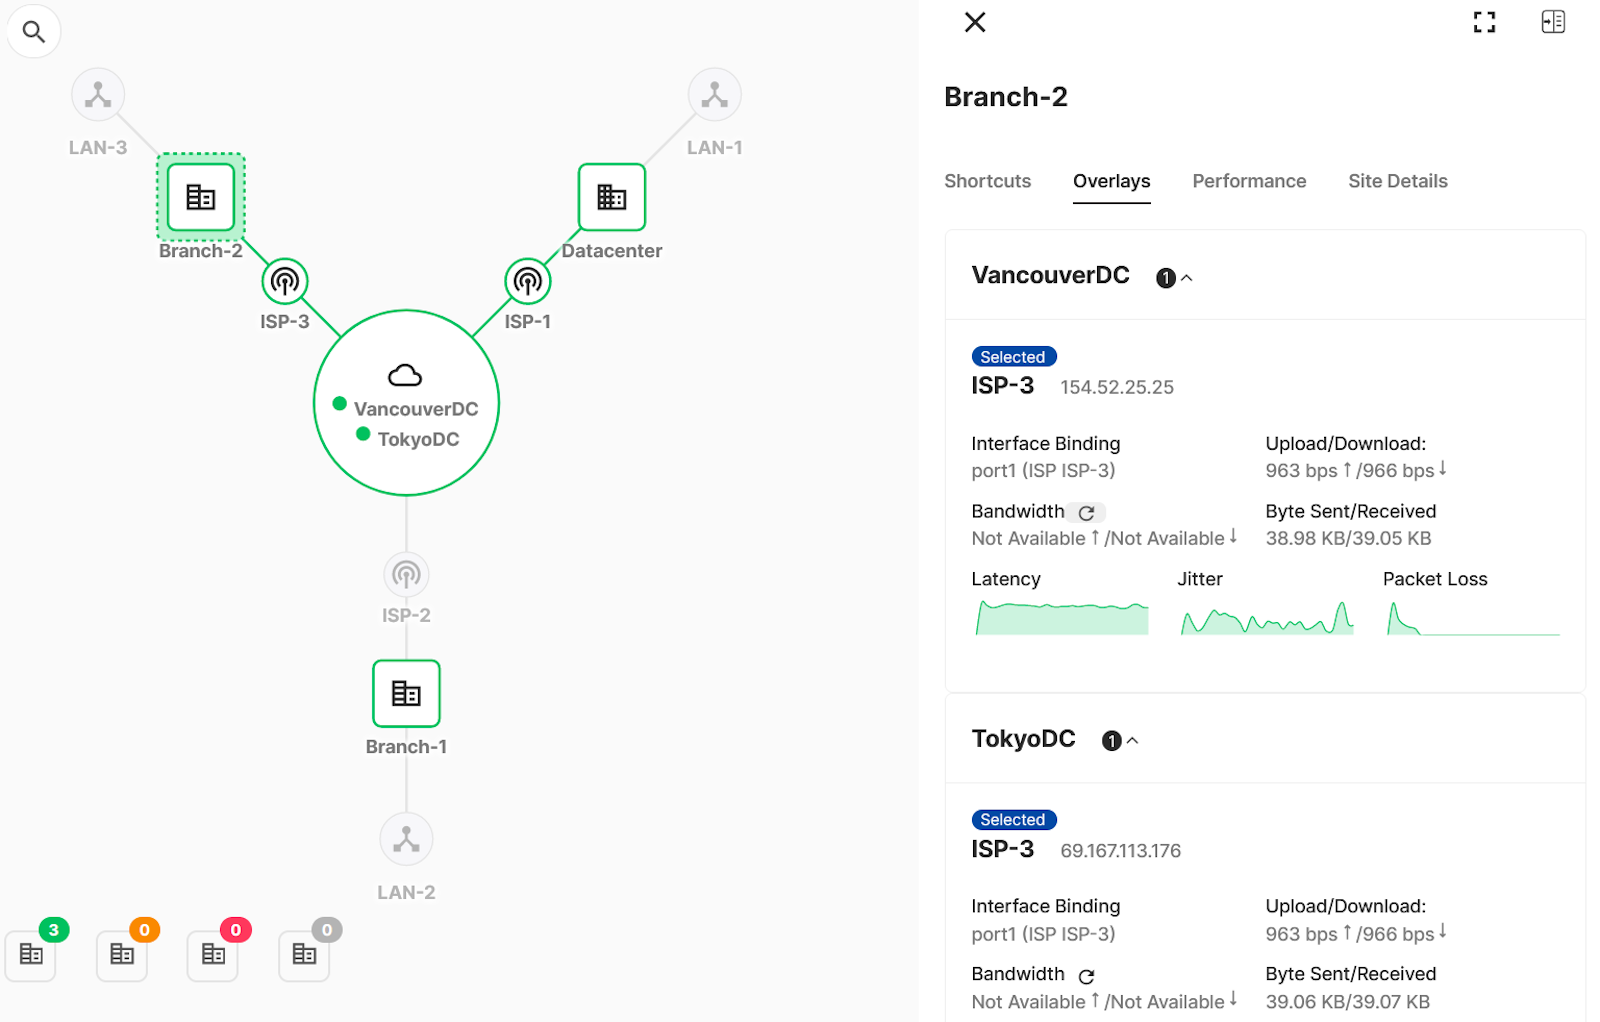Click the ISP-3 interface icon near Branch-2
The image size is (1600, 1022).
point(285,281)
